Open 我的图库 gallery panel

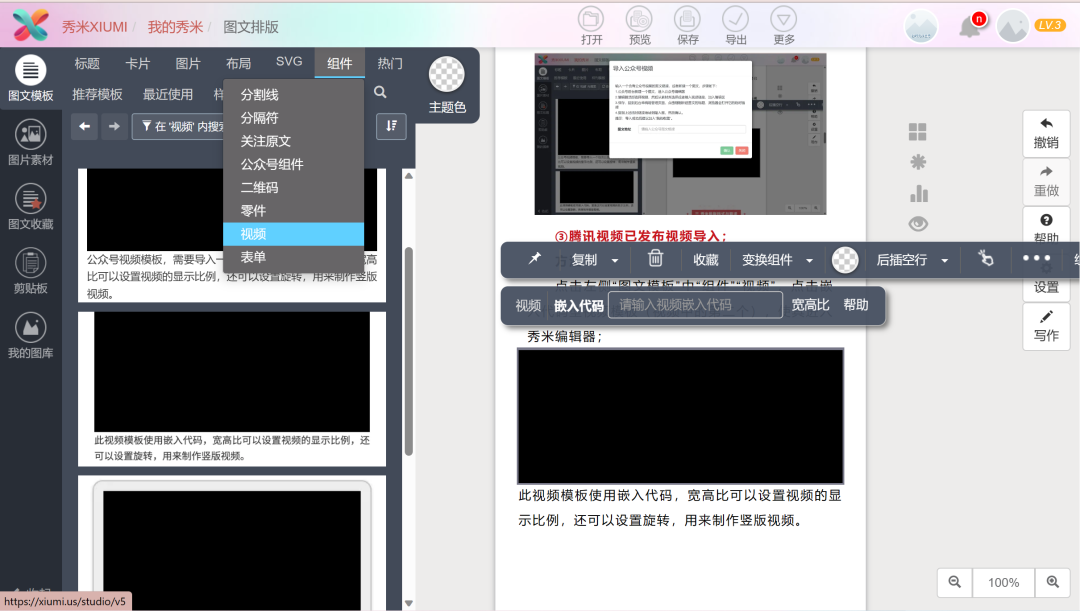click(30, 335)
